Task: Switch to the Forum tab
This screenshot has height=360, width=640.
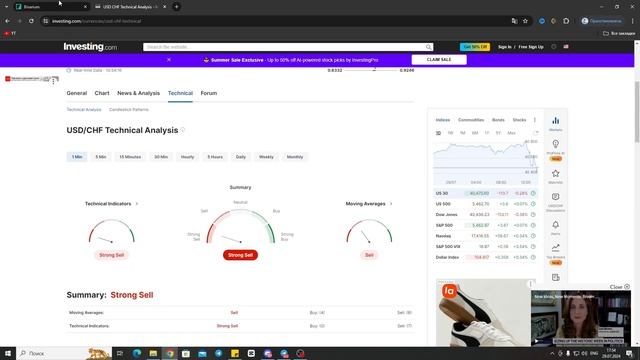Action: (x=209, y=93)
